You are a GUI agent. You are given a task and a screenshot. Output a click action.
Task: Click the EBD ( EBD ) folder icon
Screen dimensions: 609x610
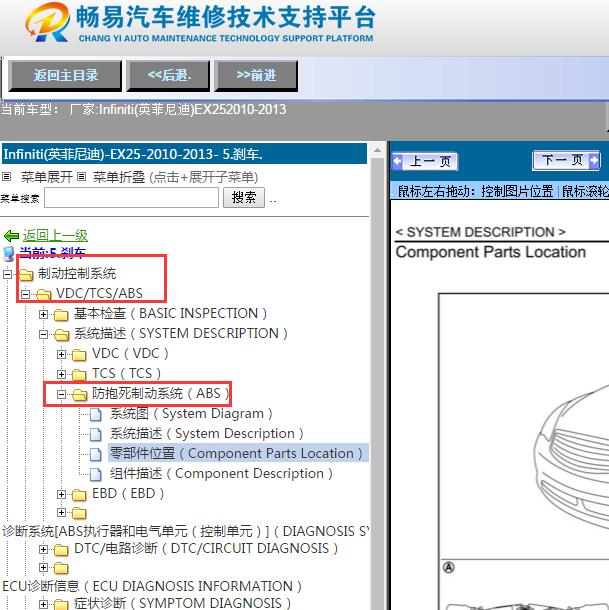(79, 494)
